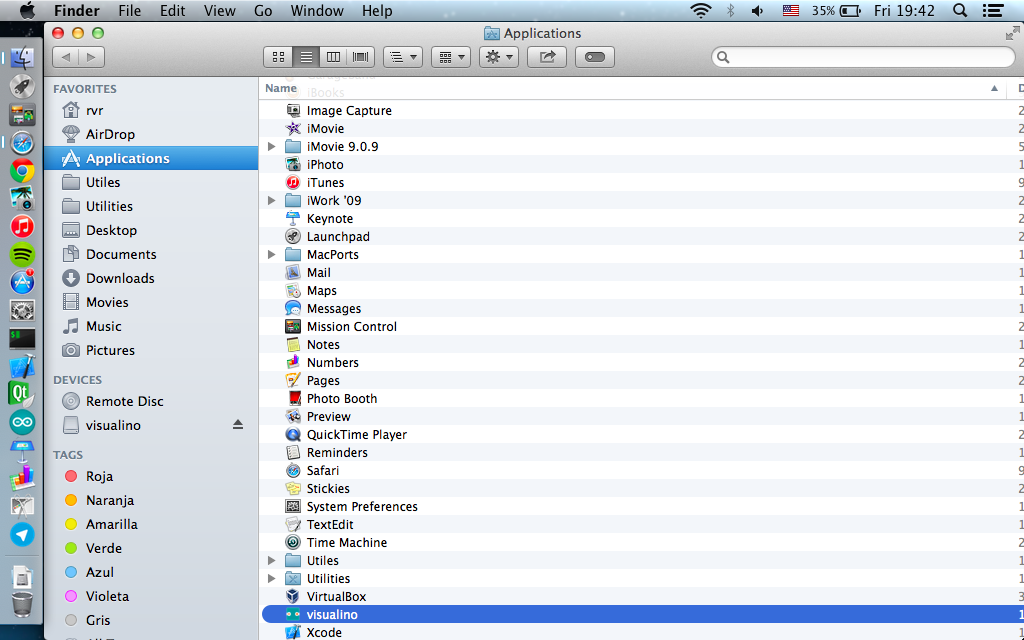This screenshot has width=1024, height=640.
Task: Select the Time Machine icon
Action: click(x=293, y=542)
